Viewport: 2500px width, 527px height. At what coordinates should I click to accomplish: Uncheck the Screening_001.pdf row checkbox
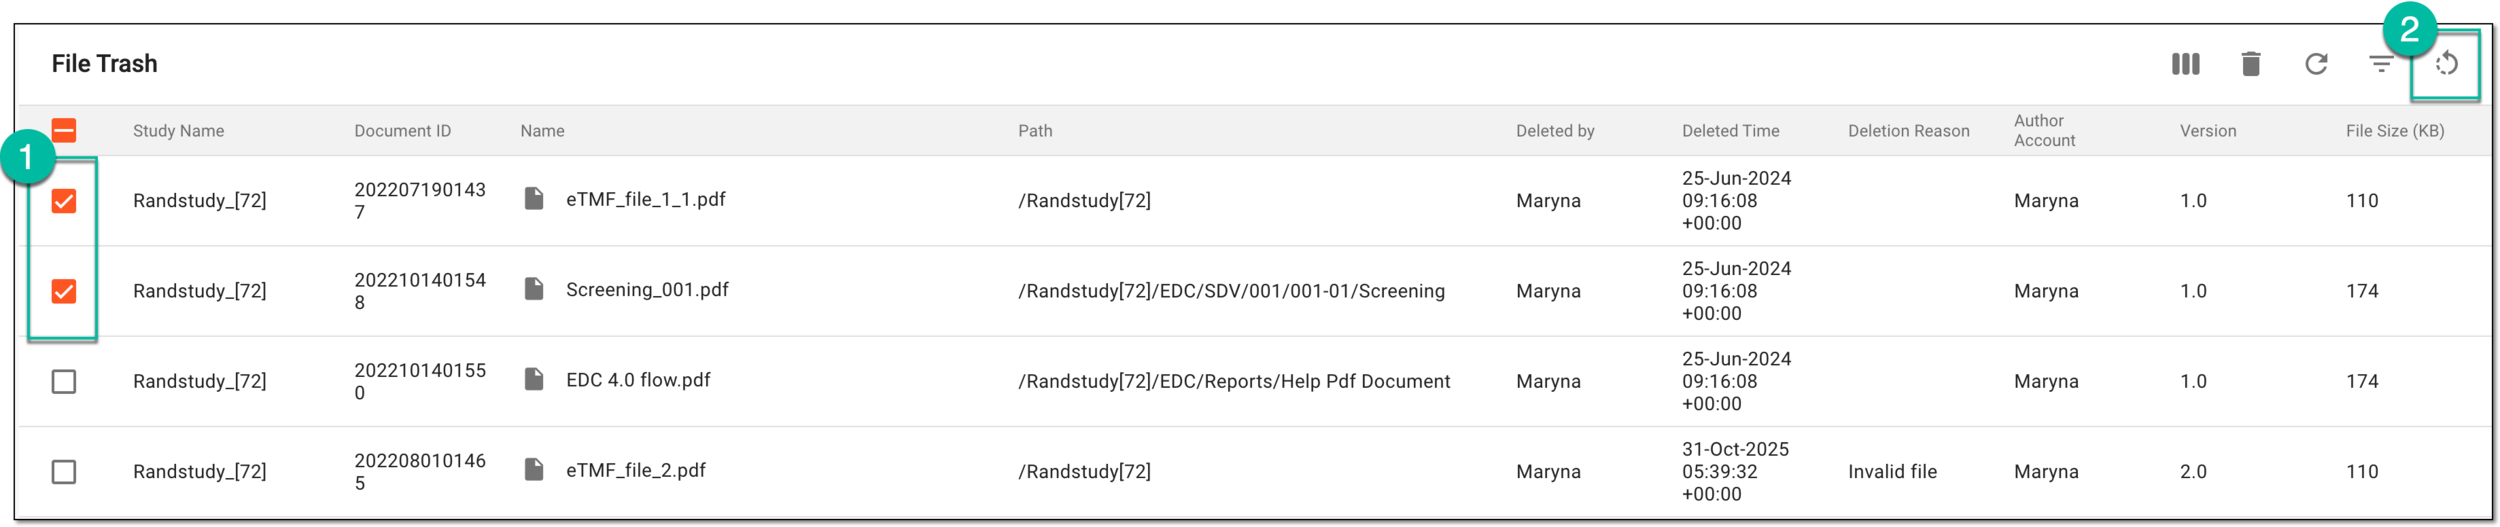[x=64, y=291]
